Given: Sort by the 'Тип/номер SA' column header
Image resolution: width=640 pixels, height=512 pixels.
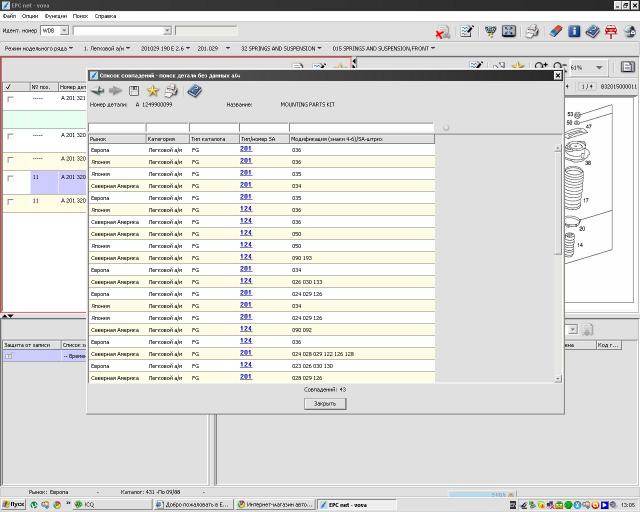Looking at the screenshot, I should (264, 139).
